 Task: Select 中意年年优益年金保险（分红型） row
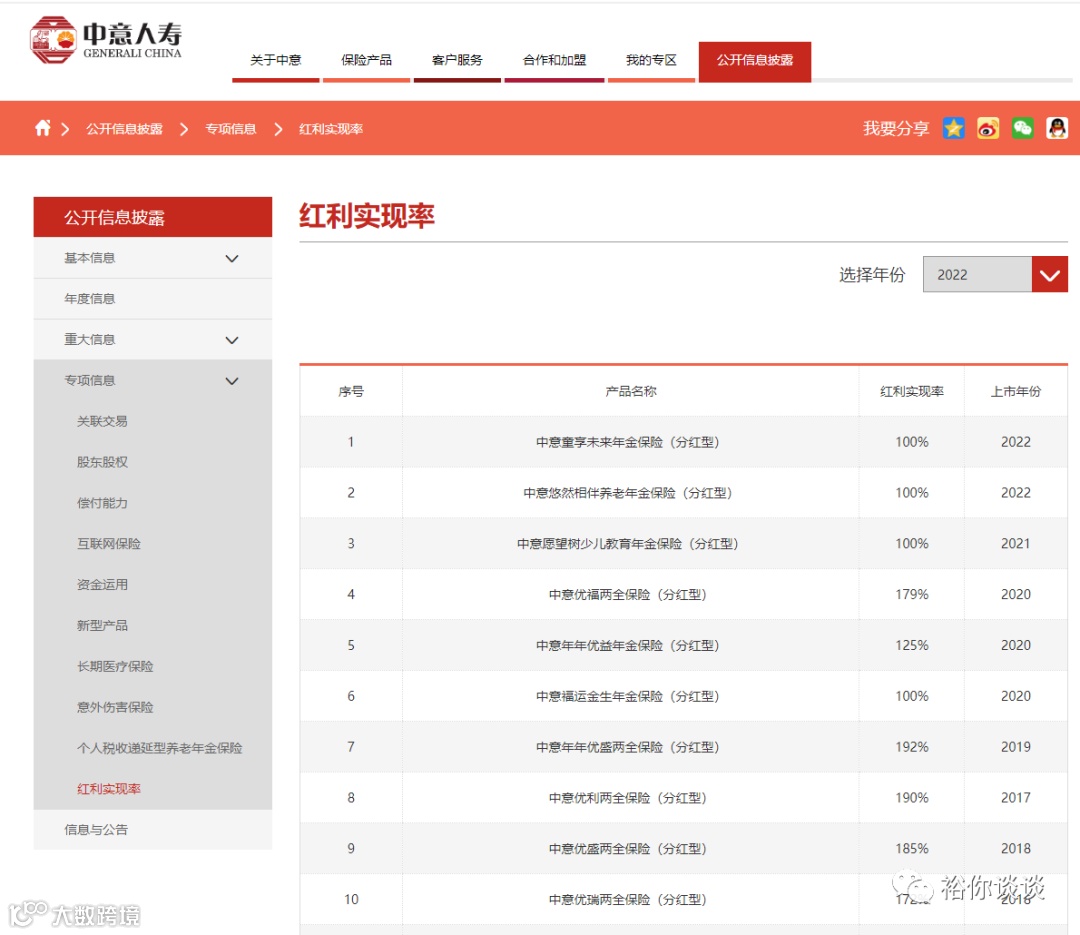[683, 646]
